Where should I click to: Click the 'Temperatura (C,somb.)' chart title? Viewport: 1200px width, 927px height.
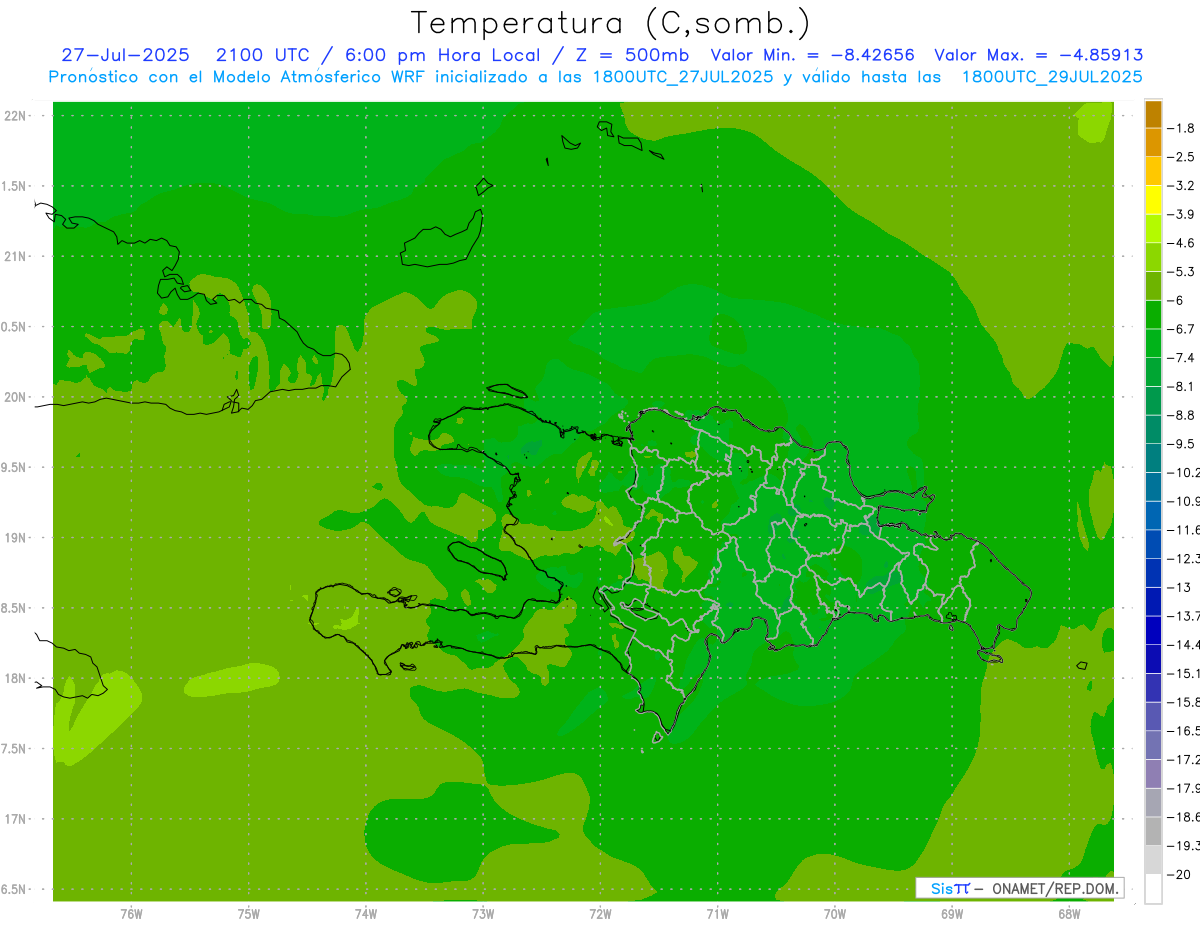611,23
